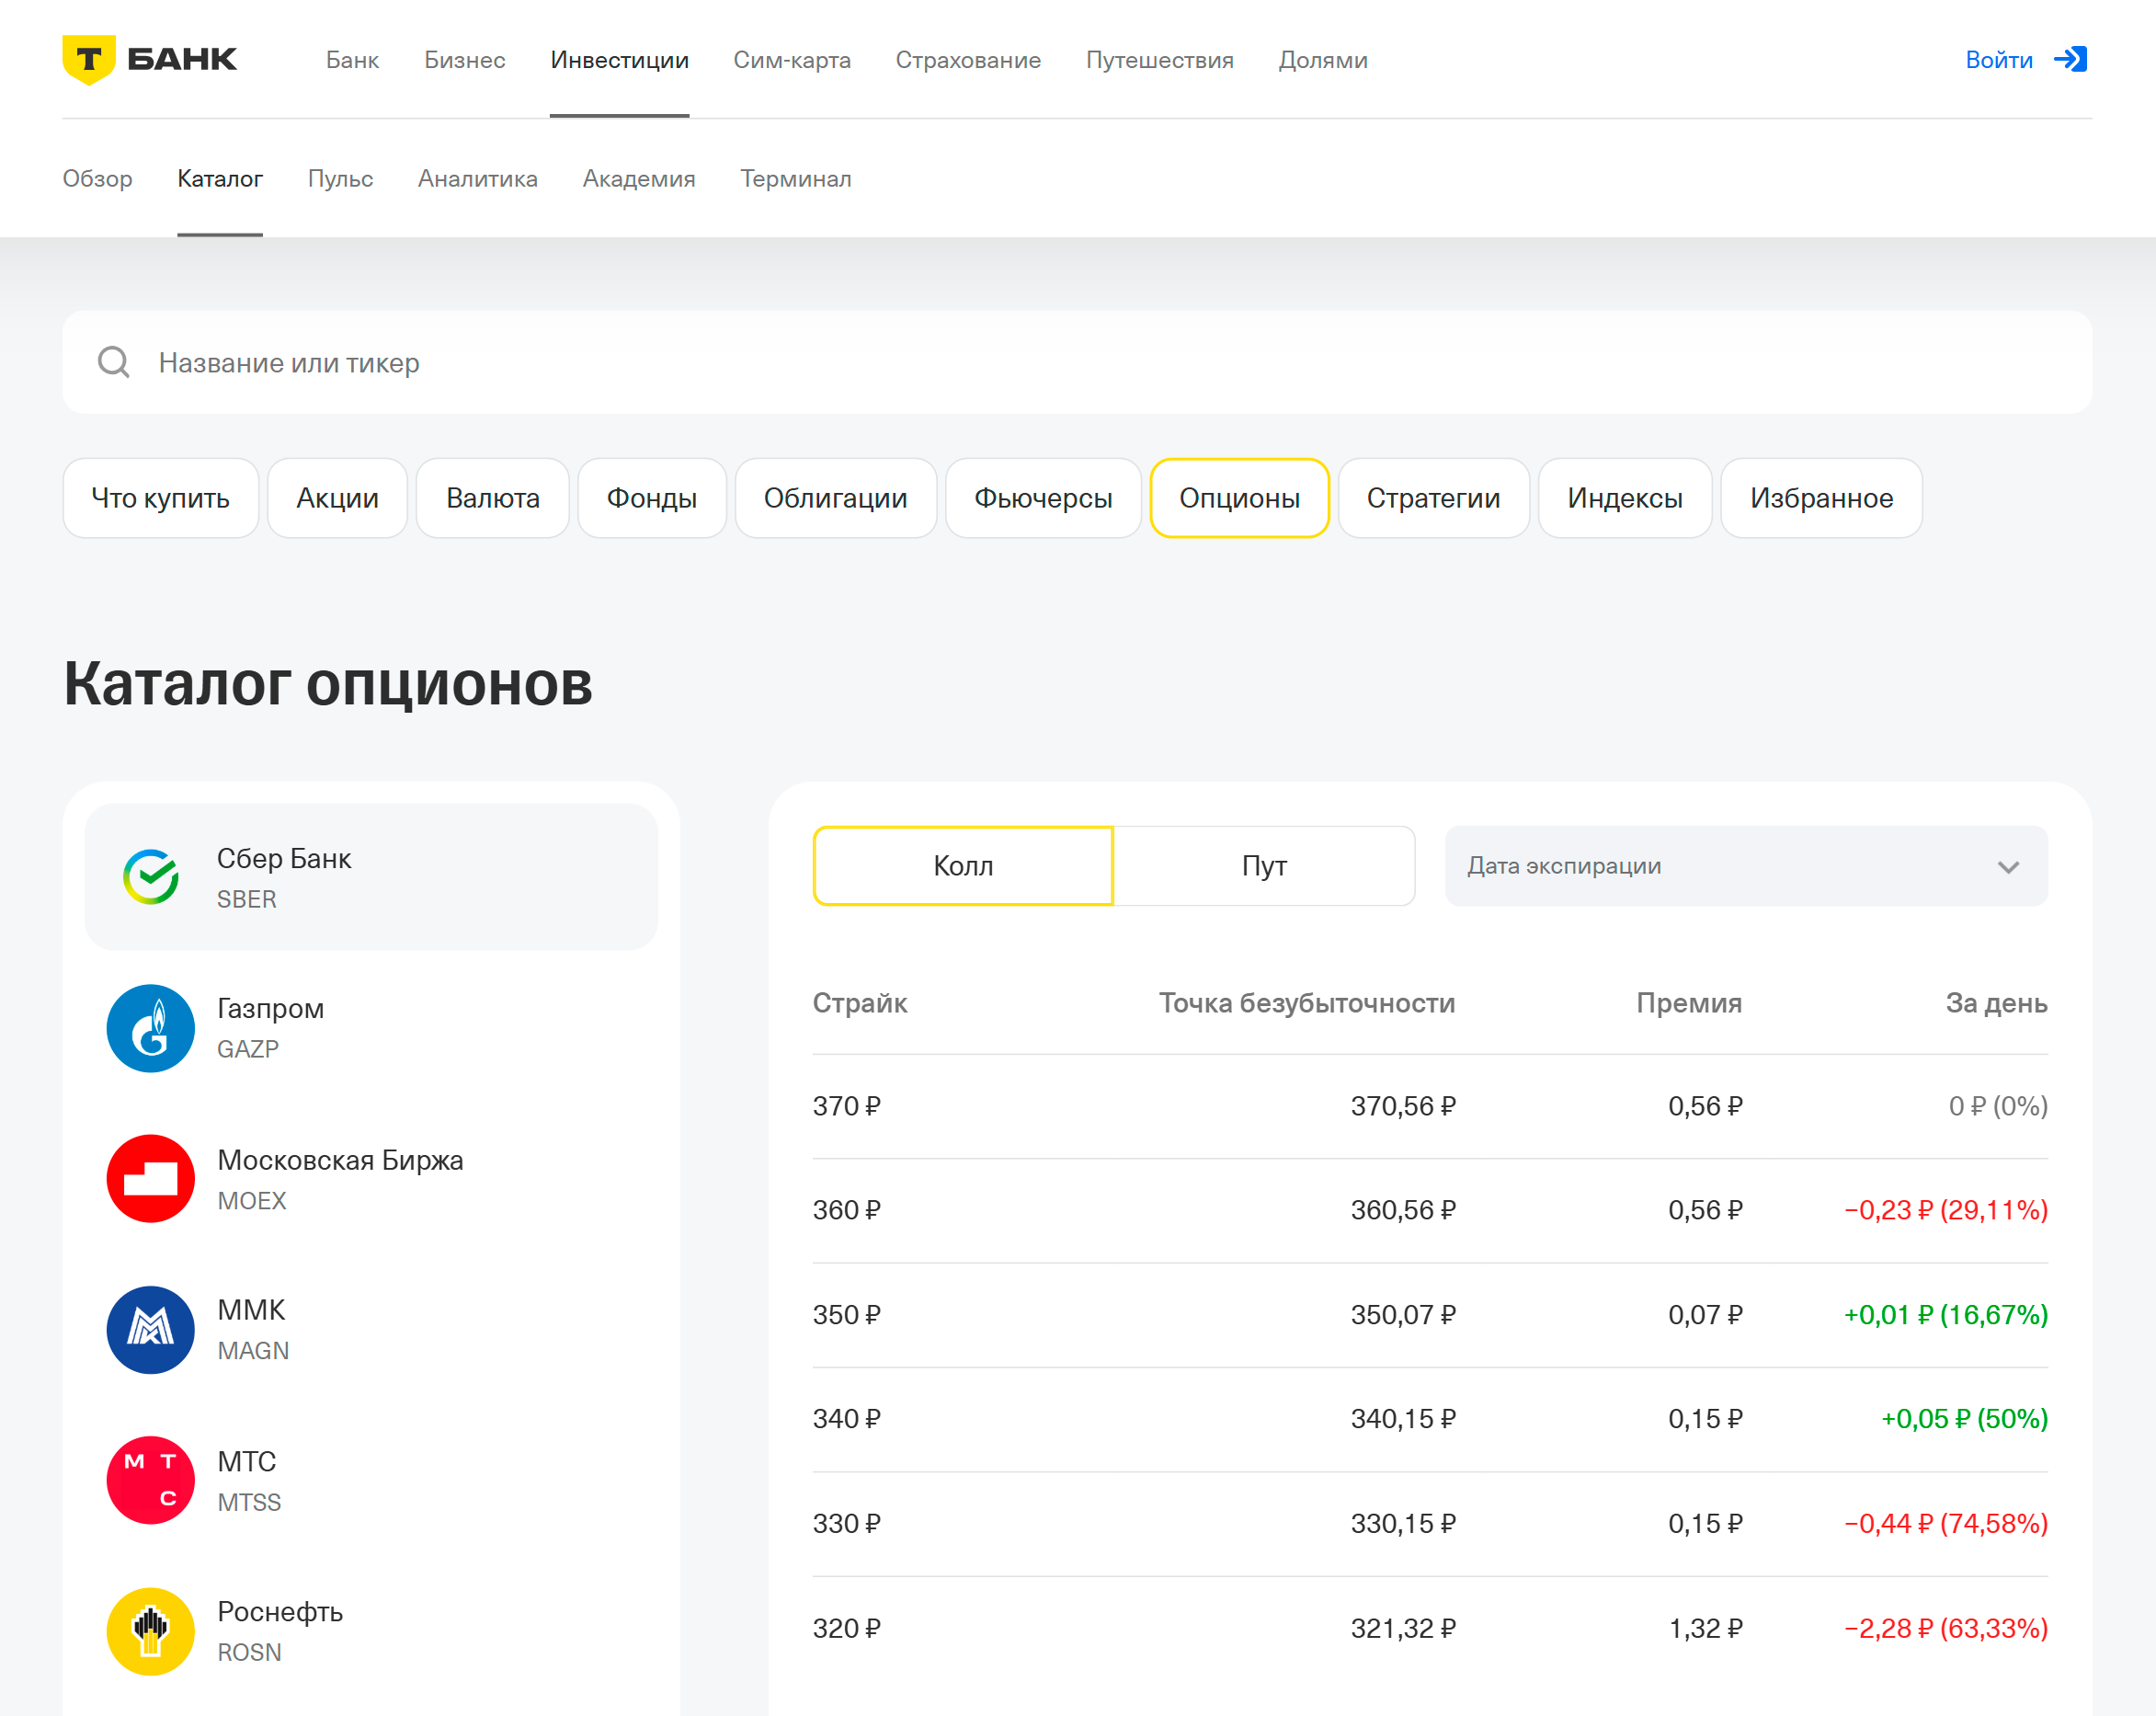Select the Валюта category

[493, 498]
